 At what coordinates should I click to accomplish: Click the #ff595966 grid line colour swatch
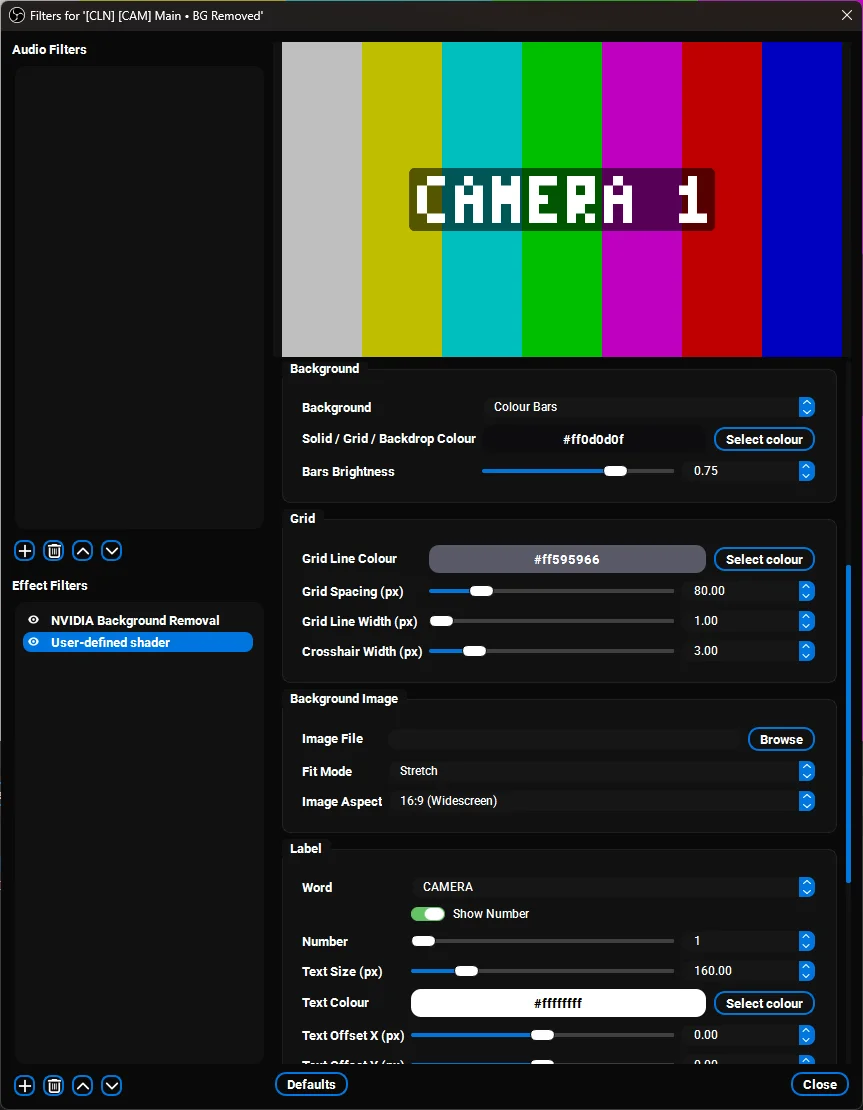tap(567, 559)
